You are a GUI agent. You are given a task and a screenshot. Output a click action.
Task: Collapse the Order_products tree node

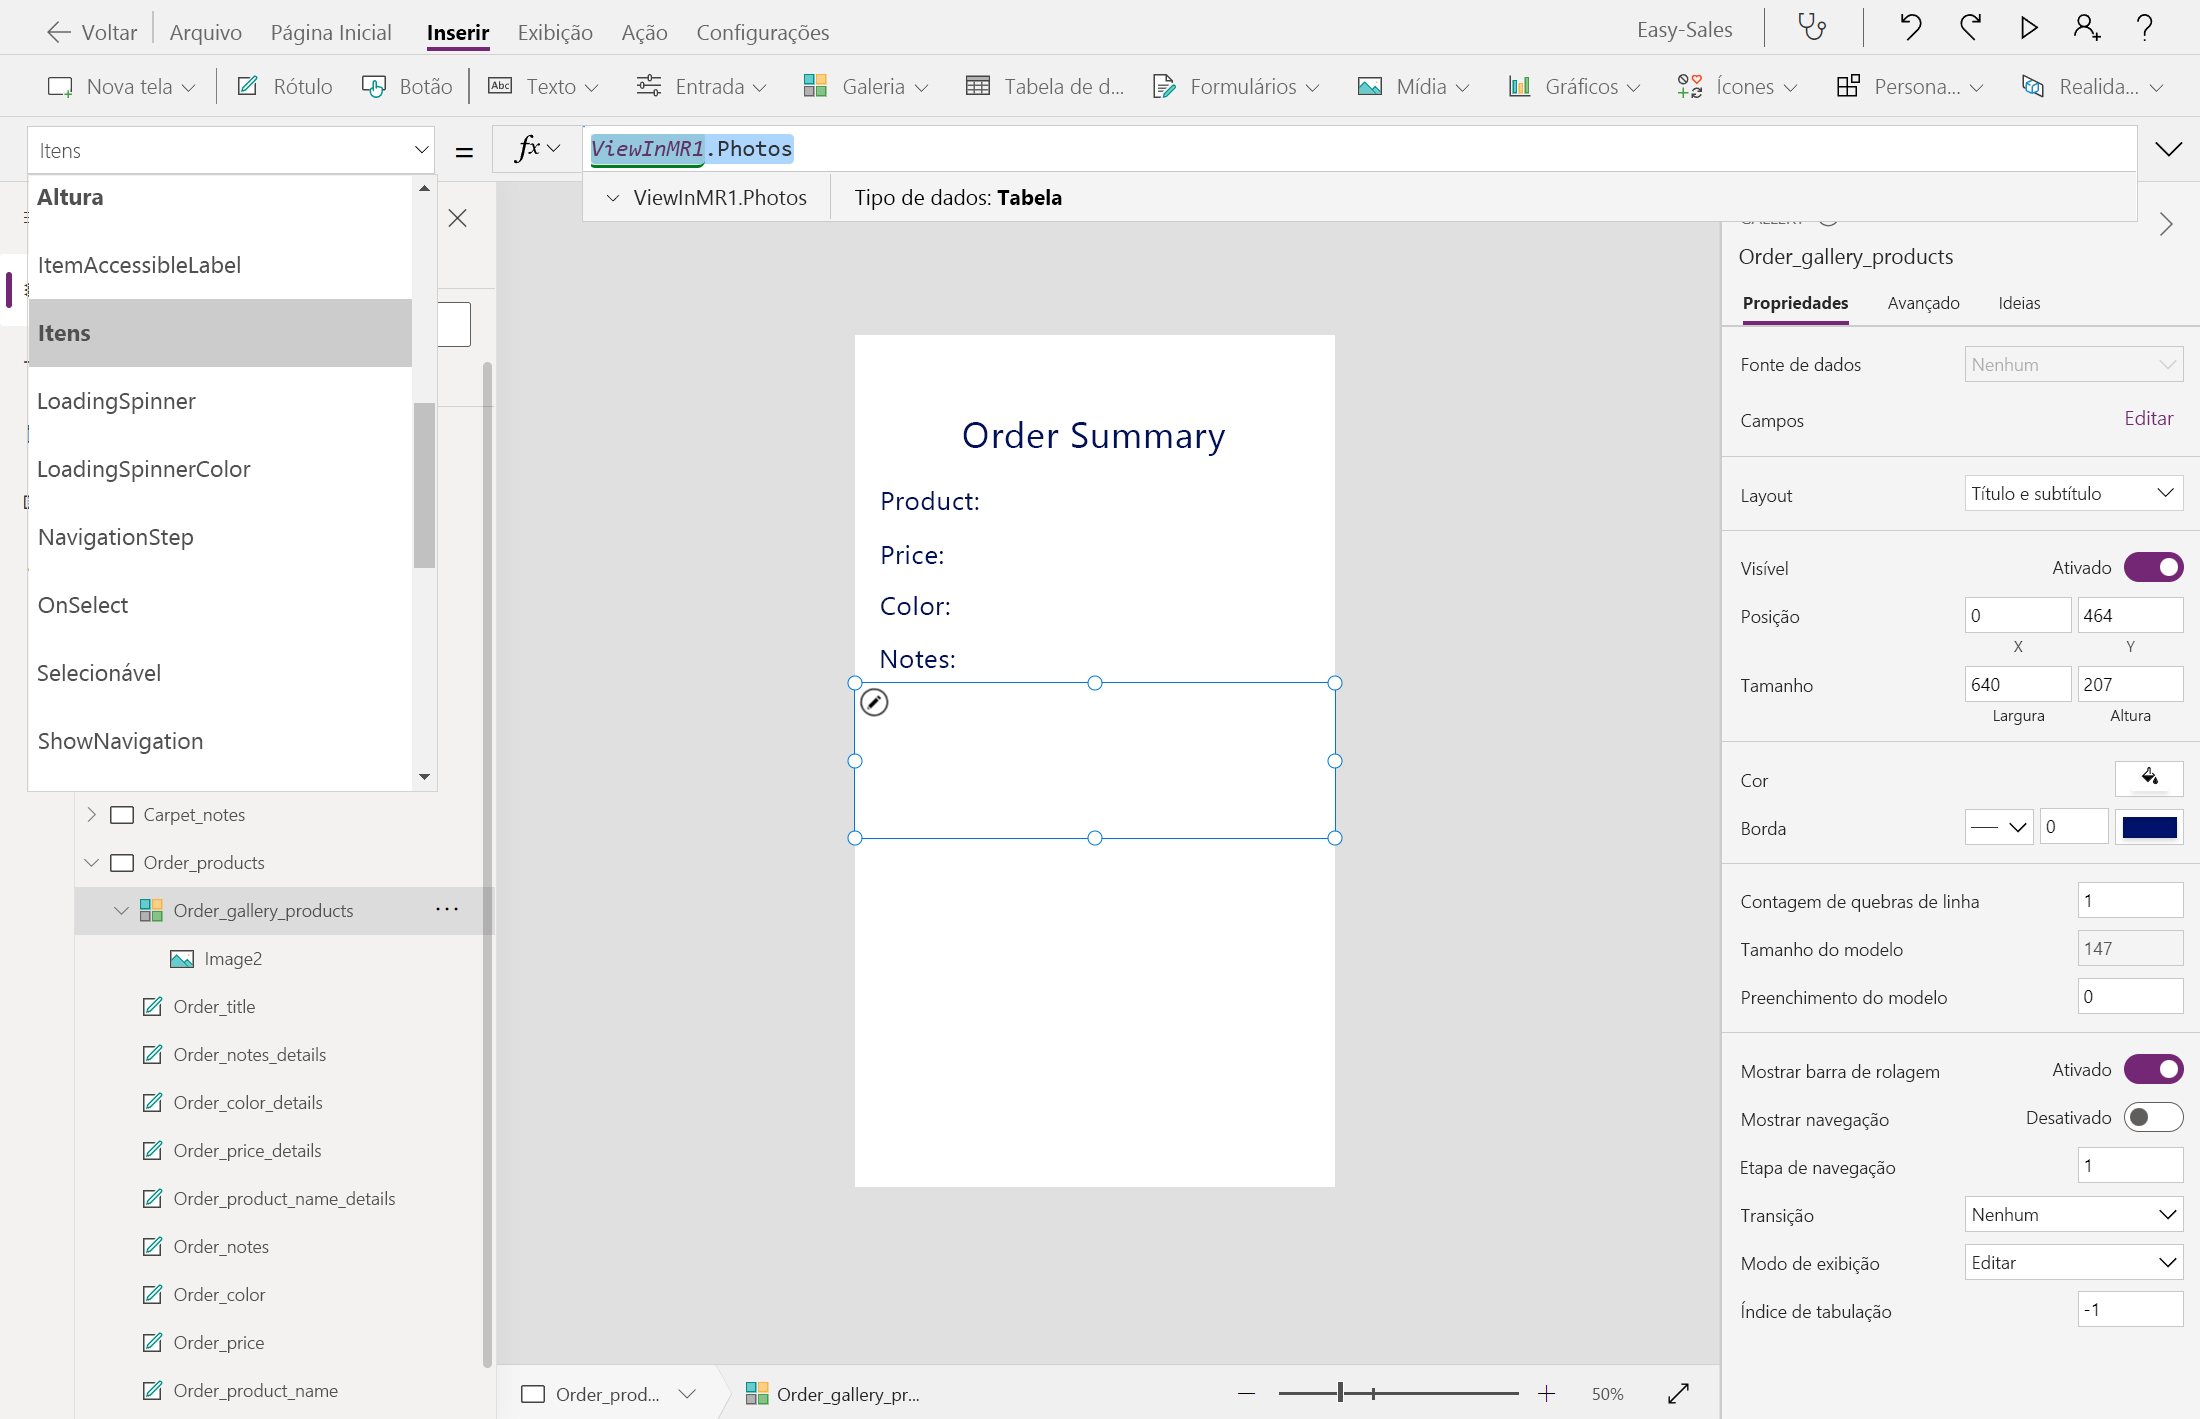[92, 862]
